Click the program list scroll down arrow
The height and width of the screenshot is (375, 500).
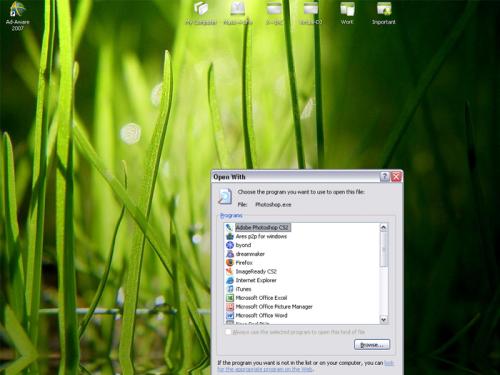click(384, 320)
